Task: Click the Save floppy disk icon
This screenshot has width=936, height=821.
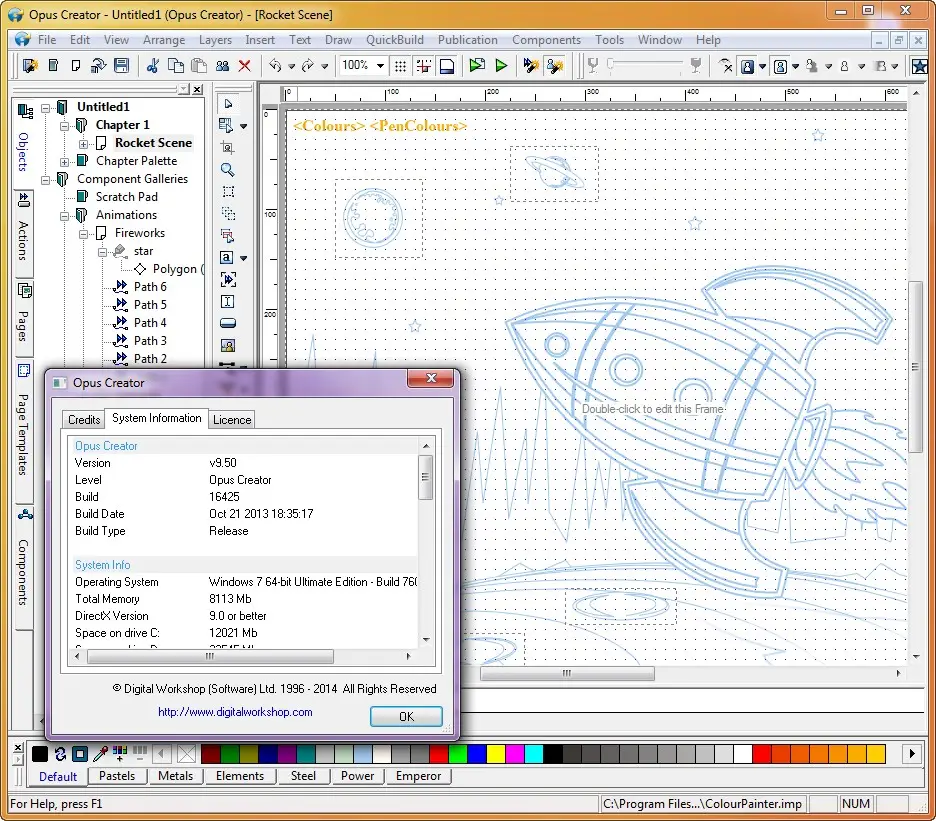Action: pyautogui.click(x=121, y=66)
